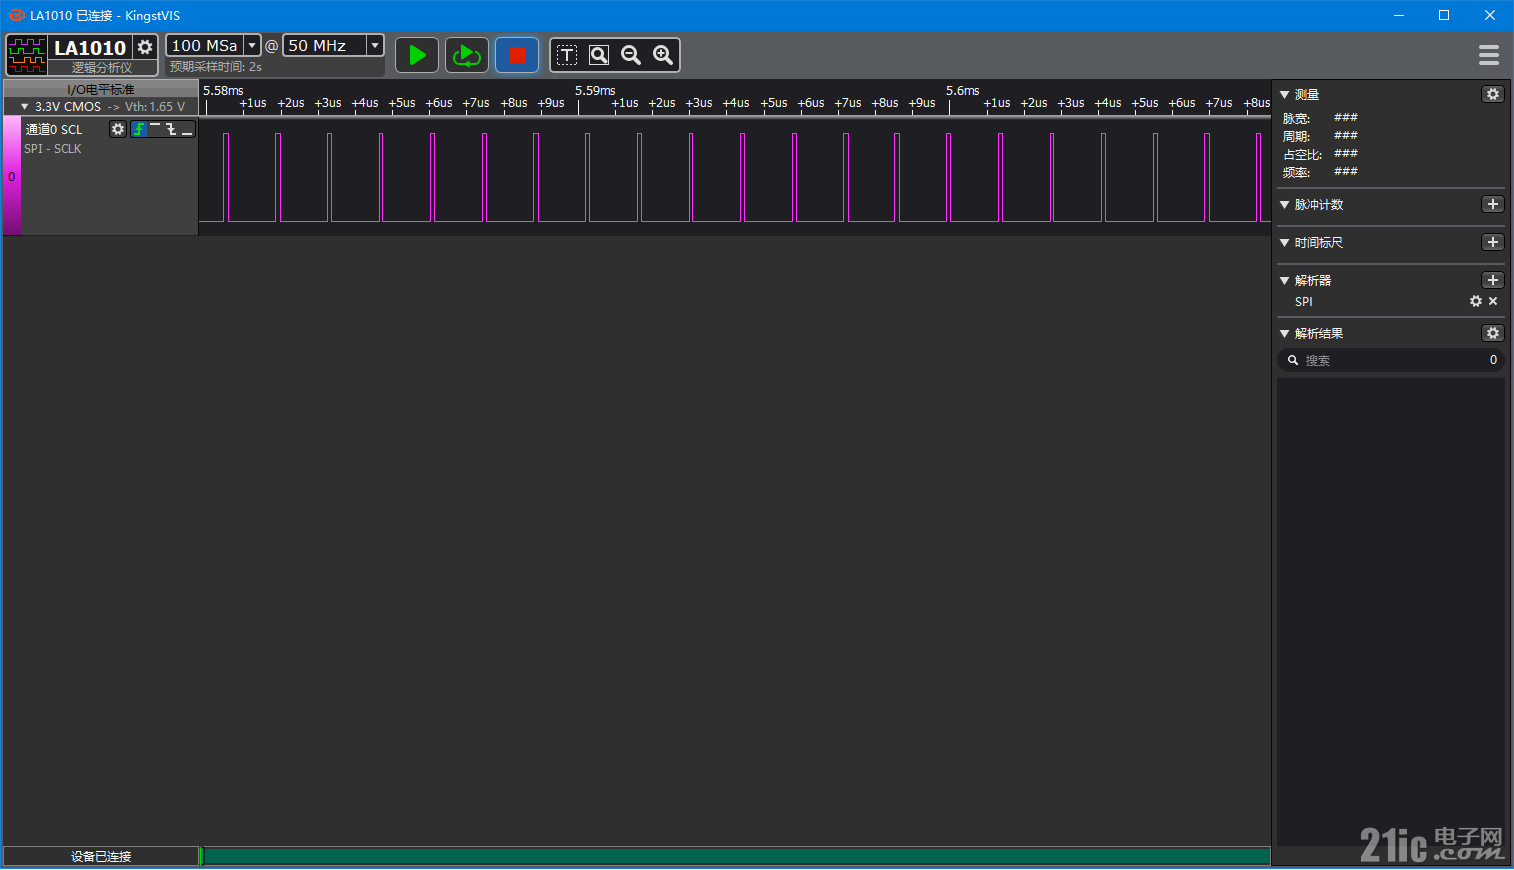Expand the 3.3V CMOS voltage standard dropdown

[x=25, y=106]
